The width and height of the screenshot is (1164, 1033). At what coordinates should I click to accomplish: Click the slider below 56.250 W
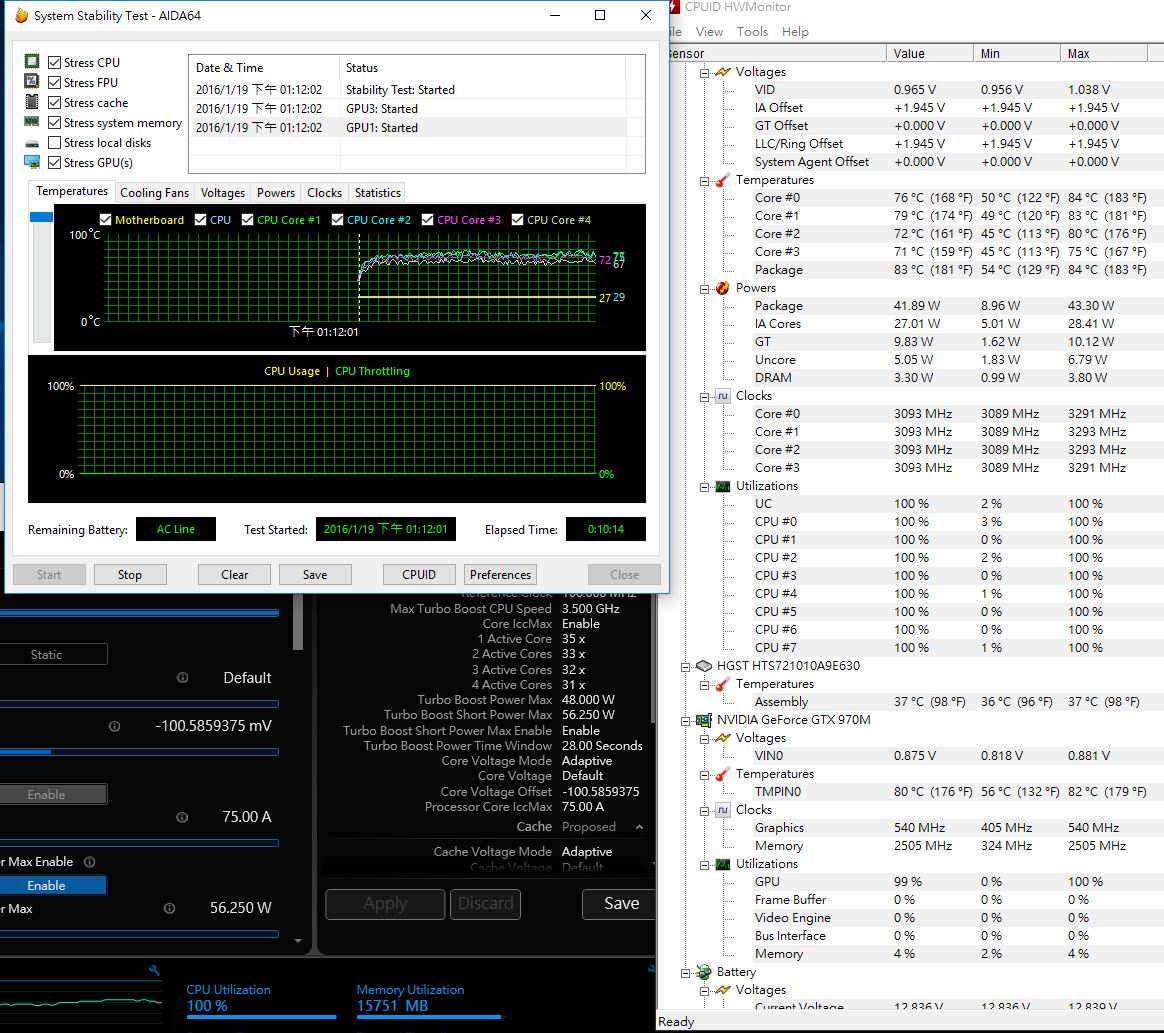click(140, 934)
